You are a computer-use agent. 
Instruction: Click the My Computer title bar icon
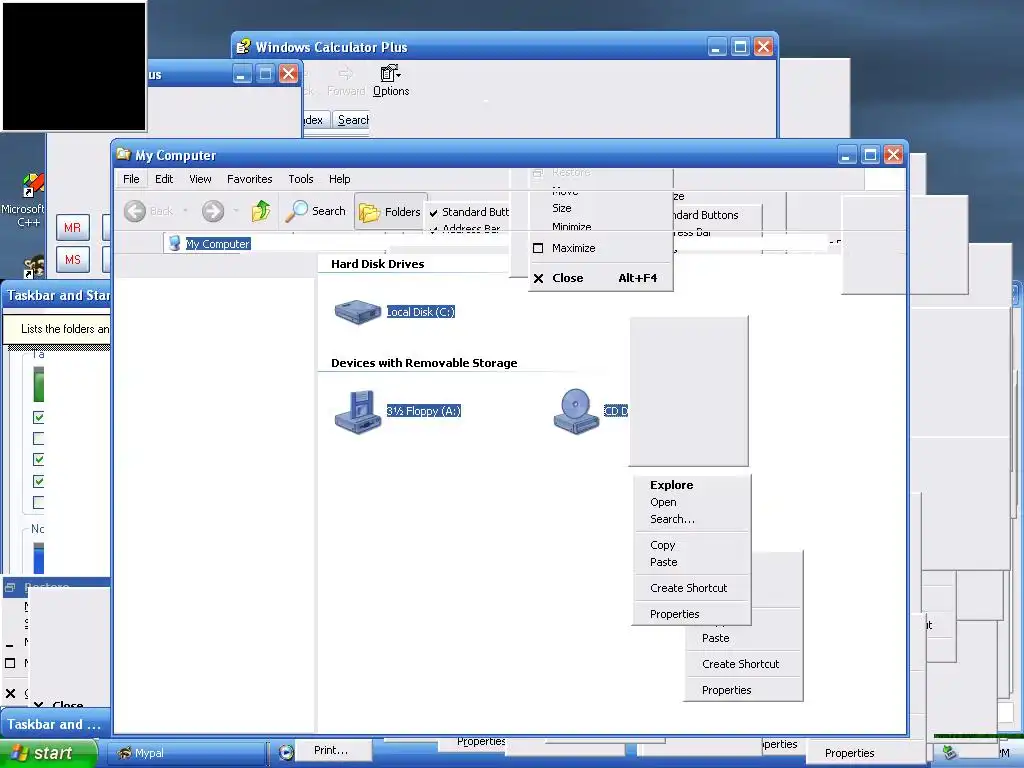coord(123,155)
